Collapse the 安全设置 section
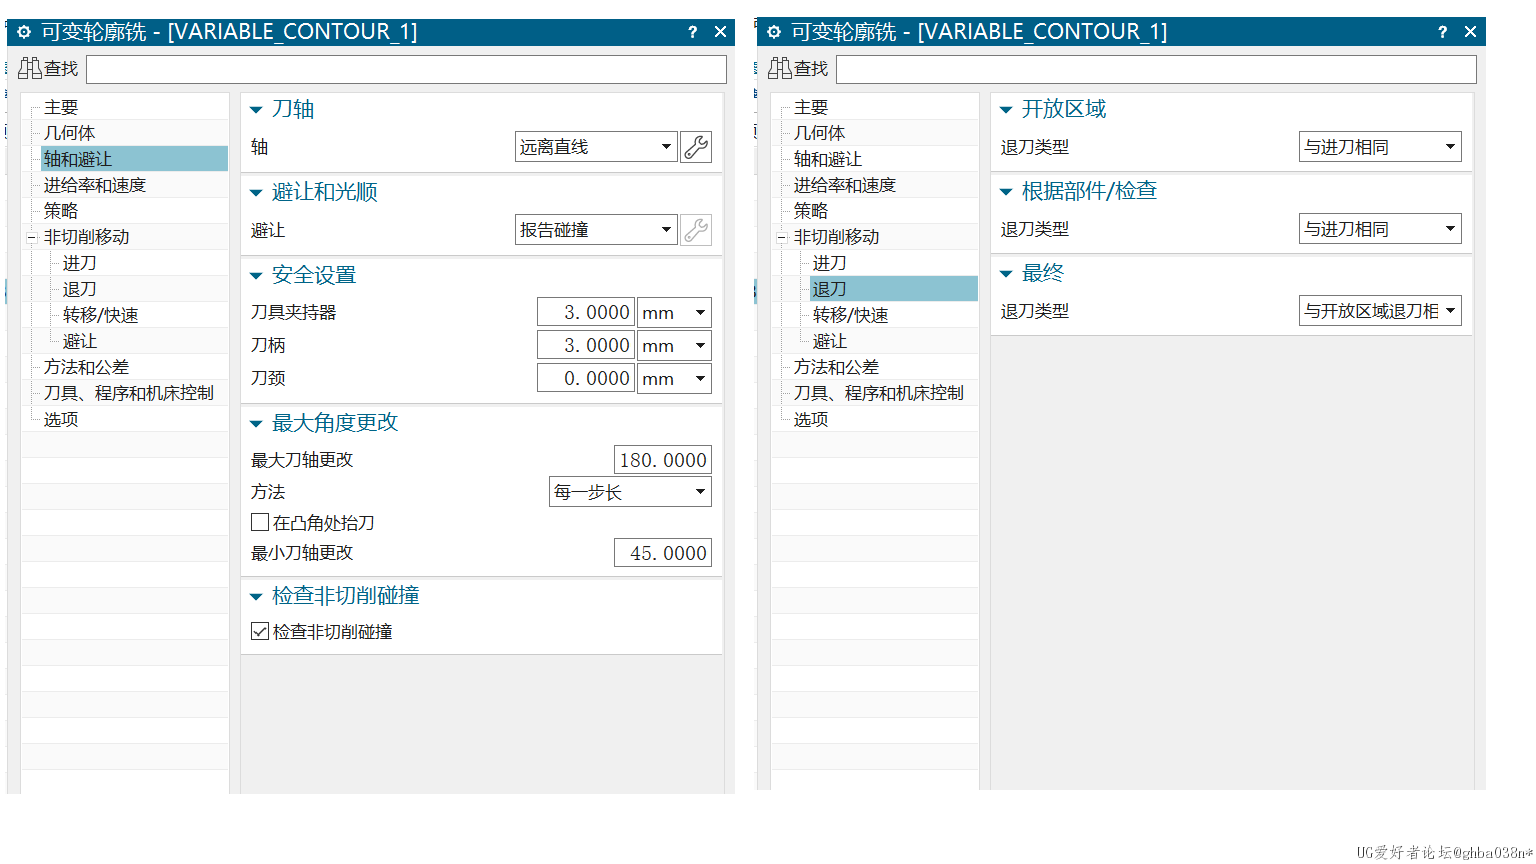 [x=256, y=276]
